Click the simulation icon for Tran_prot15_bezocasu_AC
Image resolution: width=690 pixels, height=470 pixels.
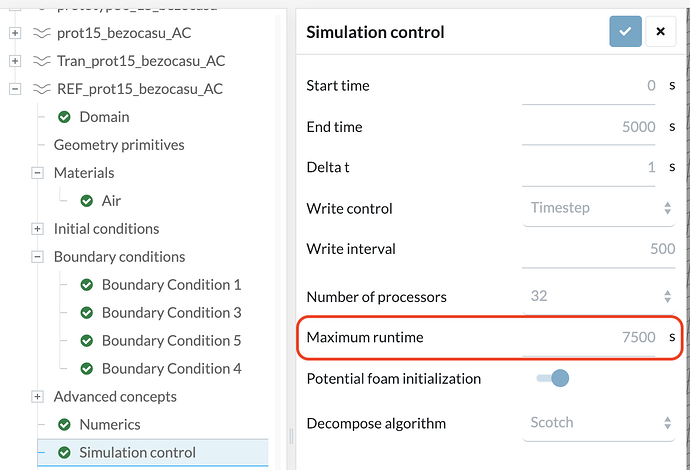pyautogui.click(x=41, y=61)
